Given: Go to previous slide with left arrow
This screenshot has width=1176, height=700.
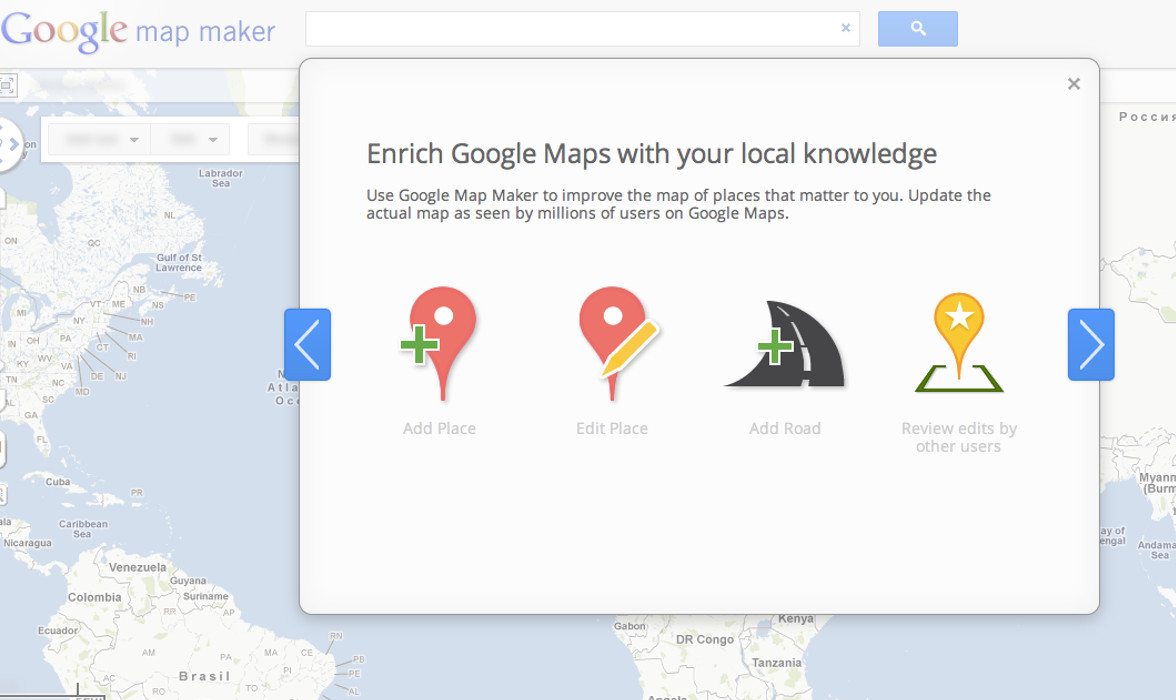Looking at the screenshot, I should pos(308,344).
